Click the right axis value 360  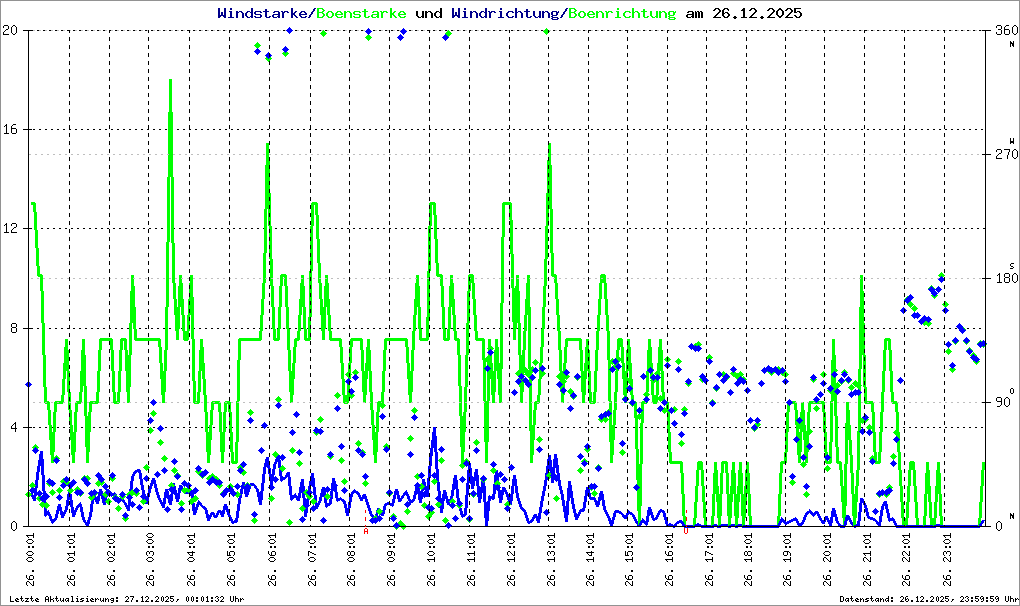[x=1006, y=30]
